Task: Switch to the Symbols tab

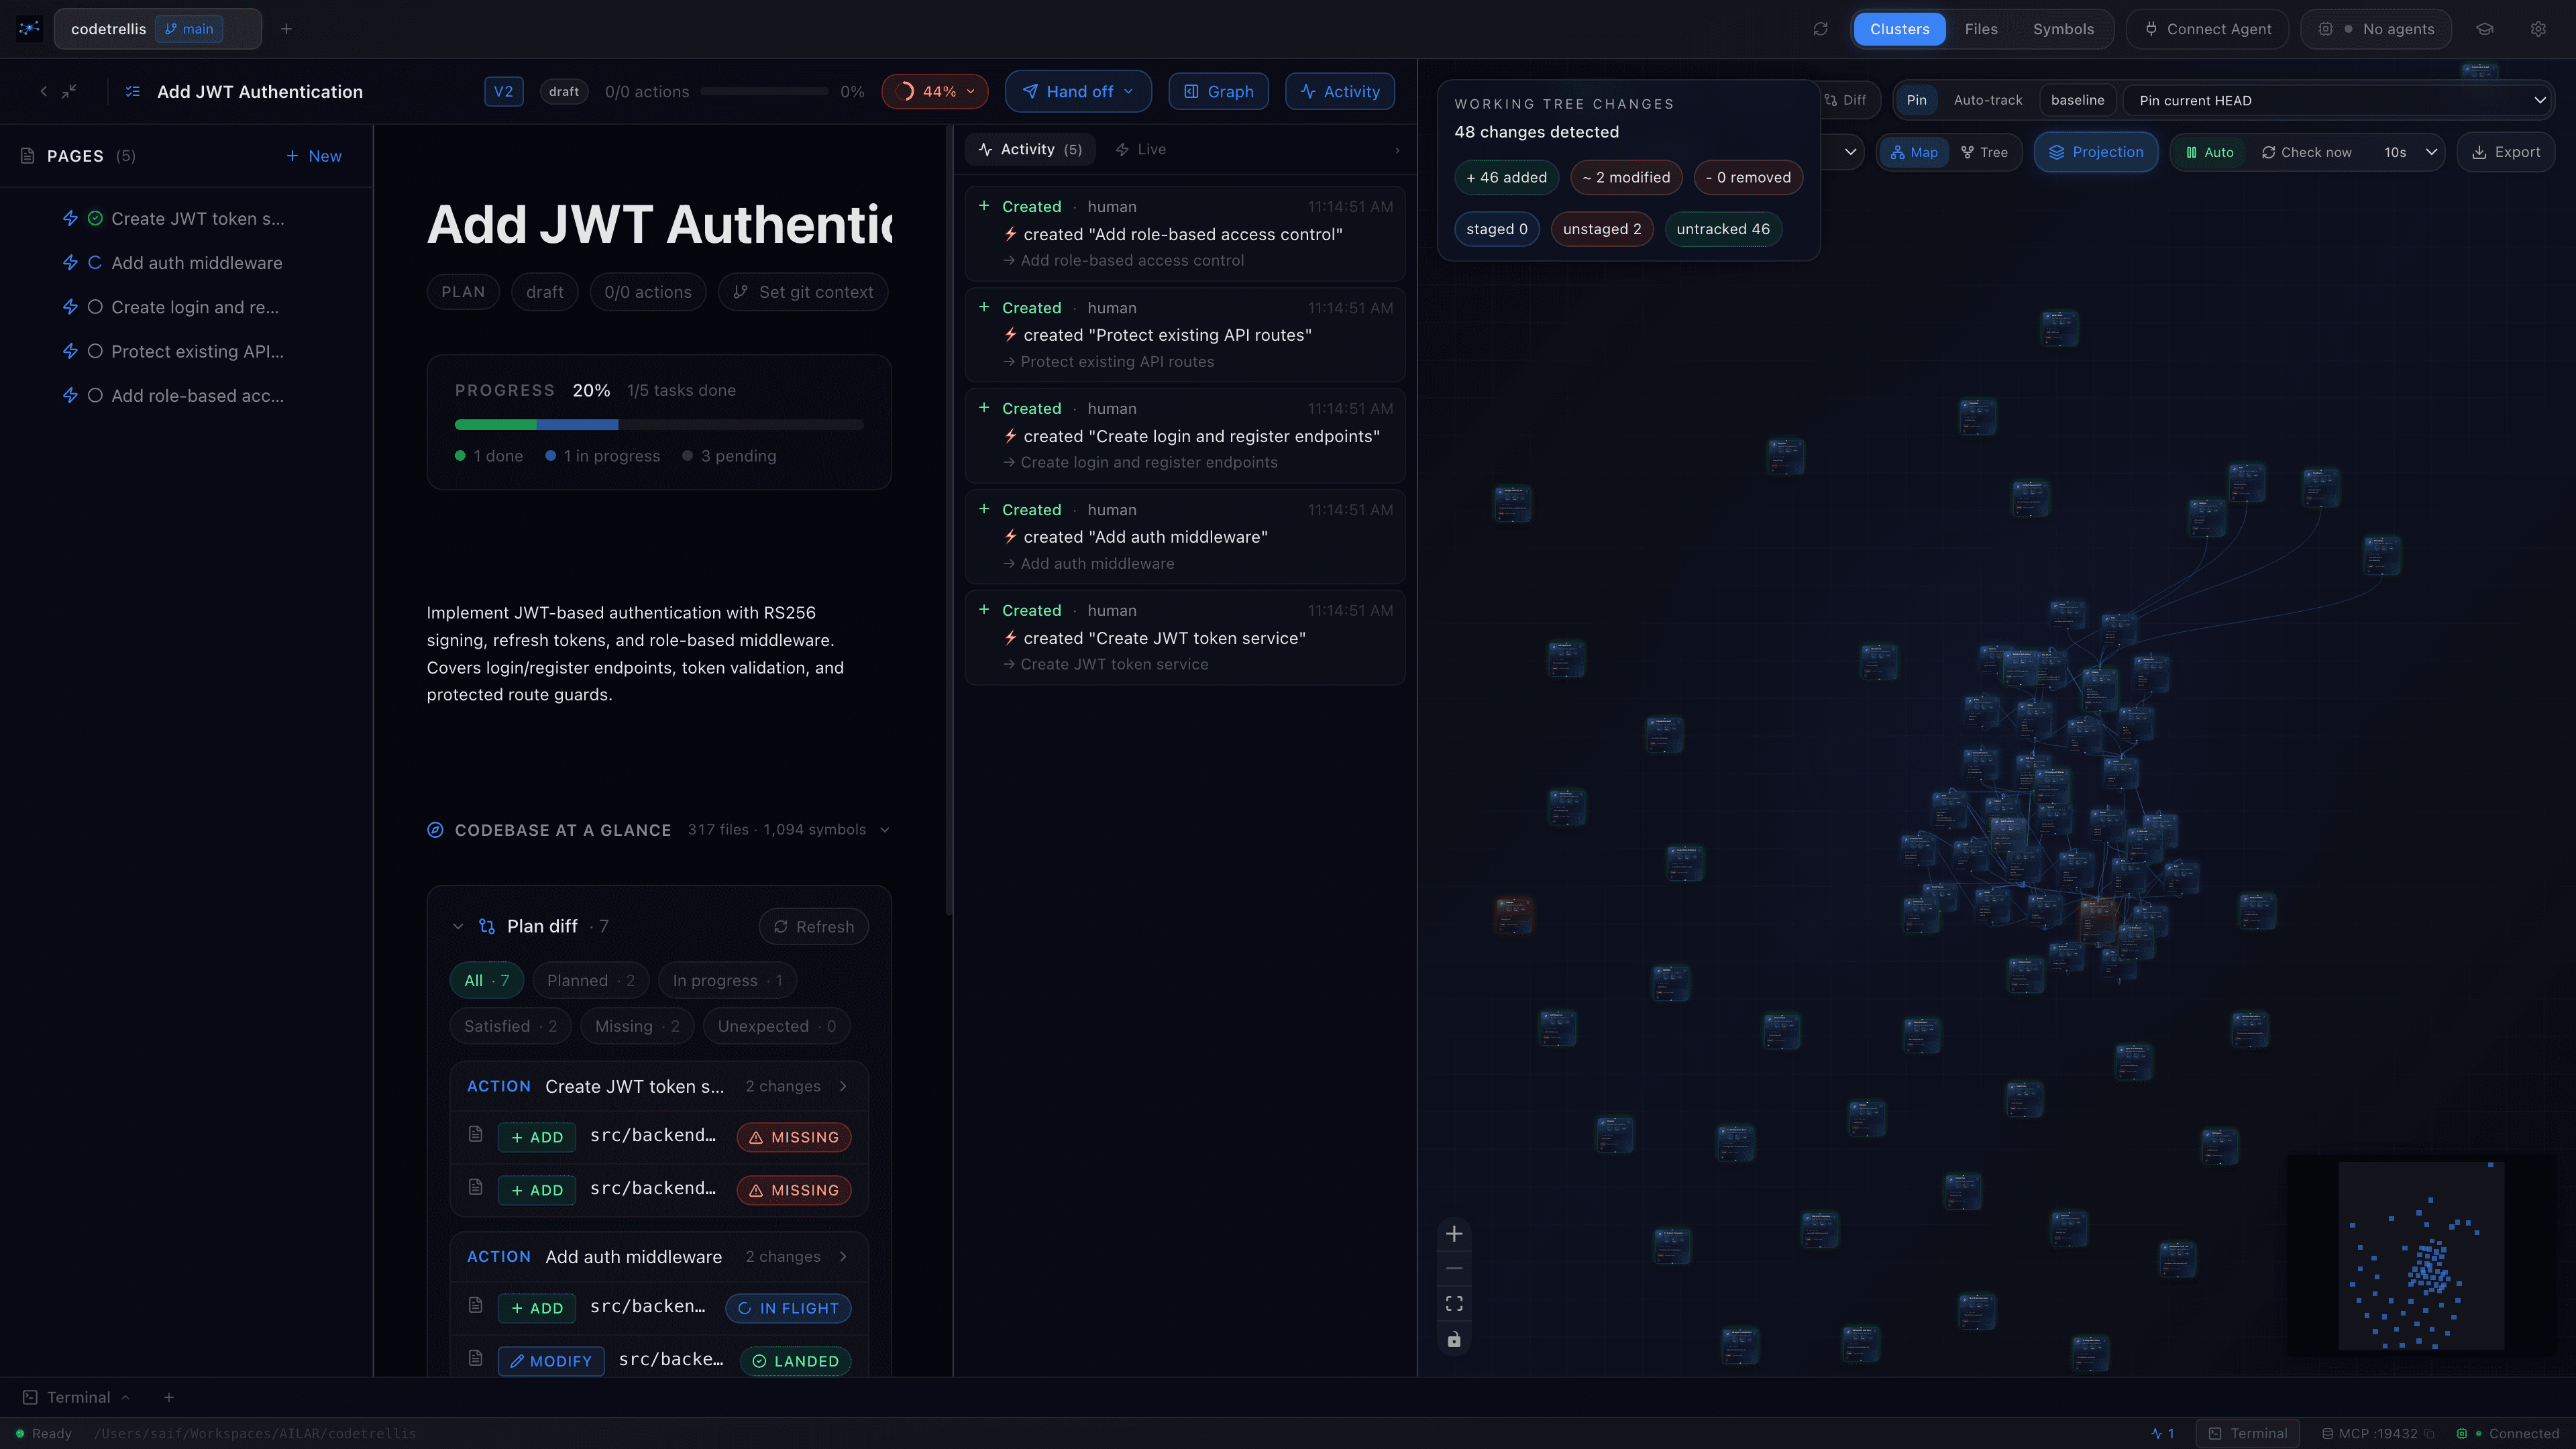Action: click(x=2062, y=29)
